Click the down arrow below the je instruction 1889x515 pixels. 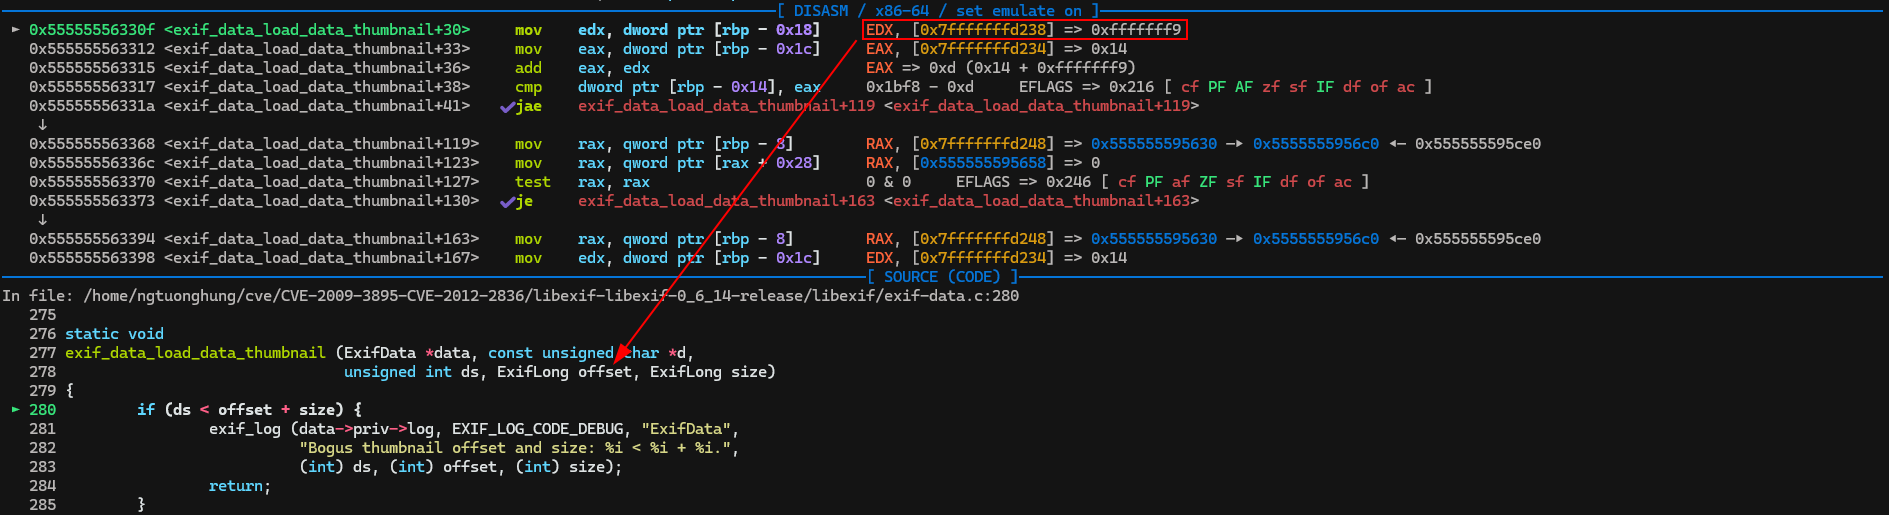point(42,220)
